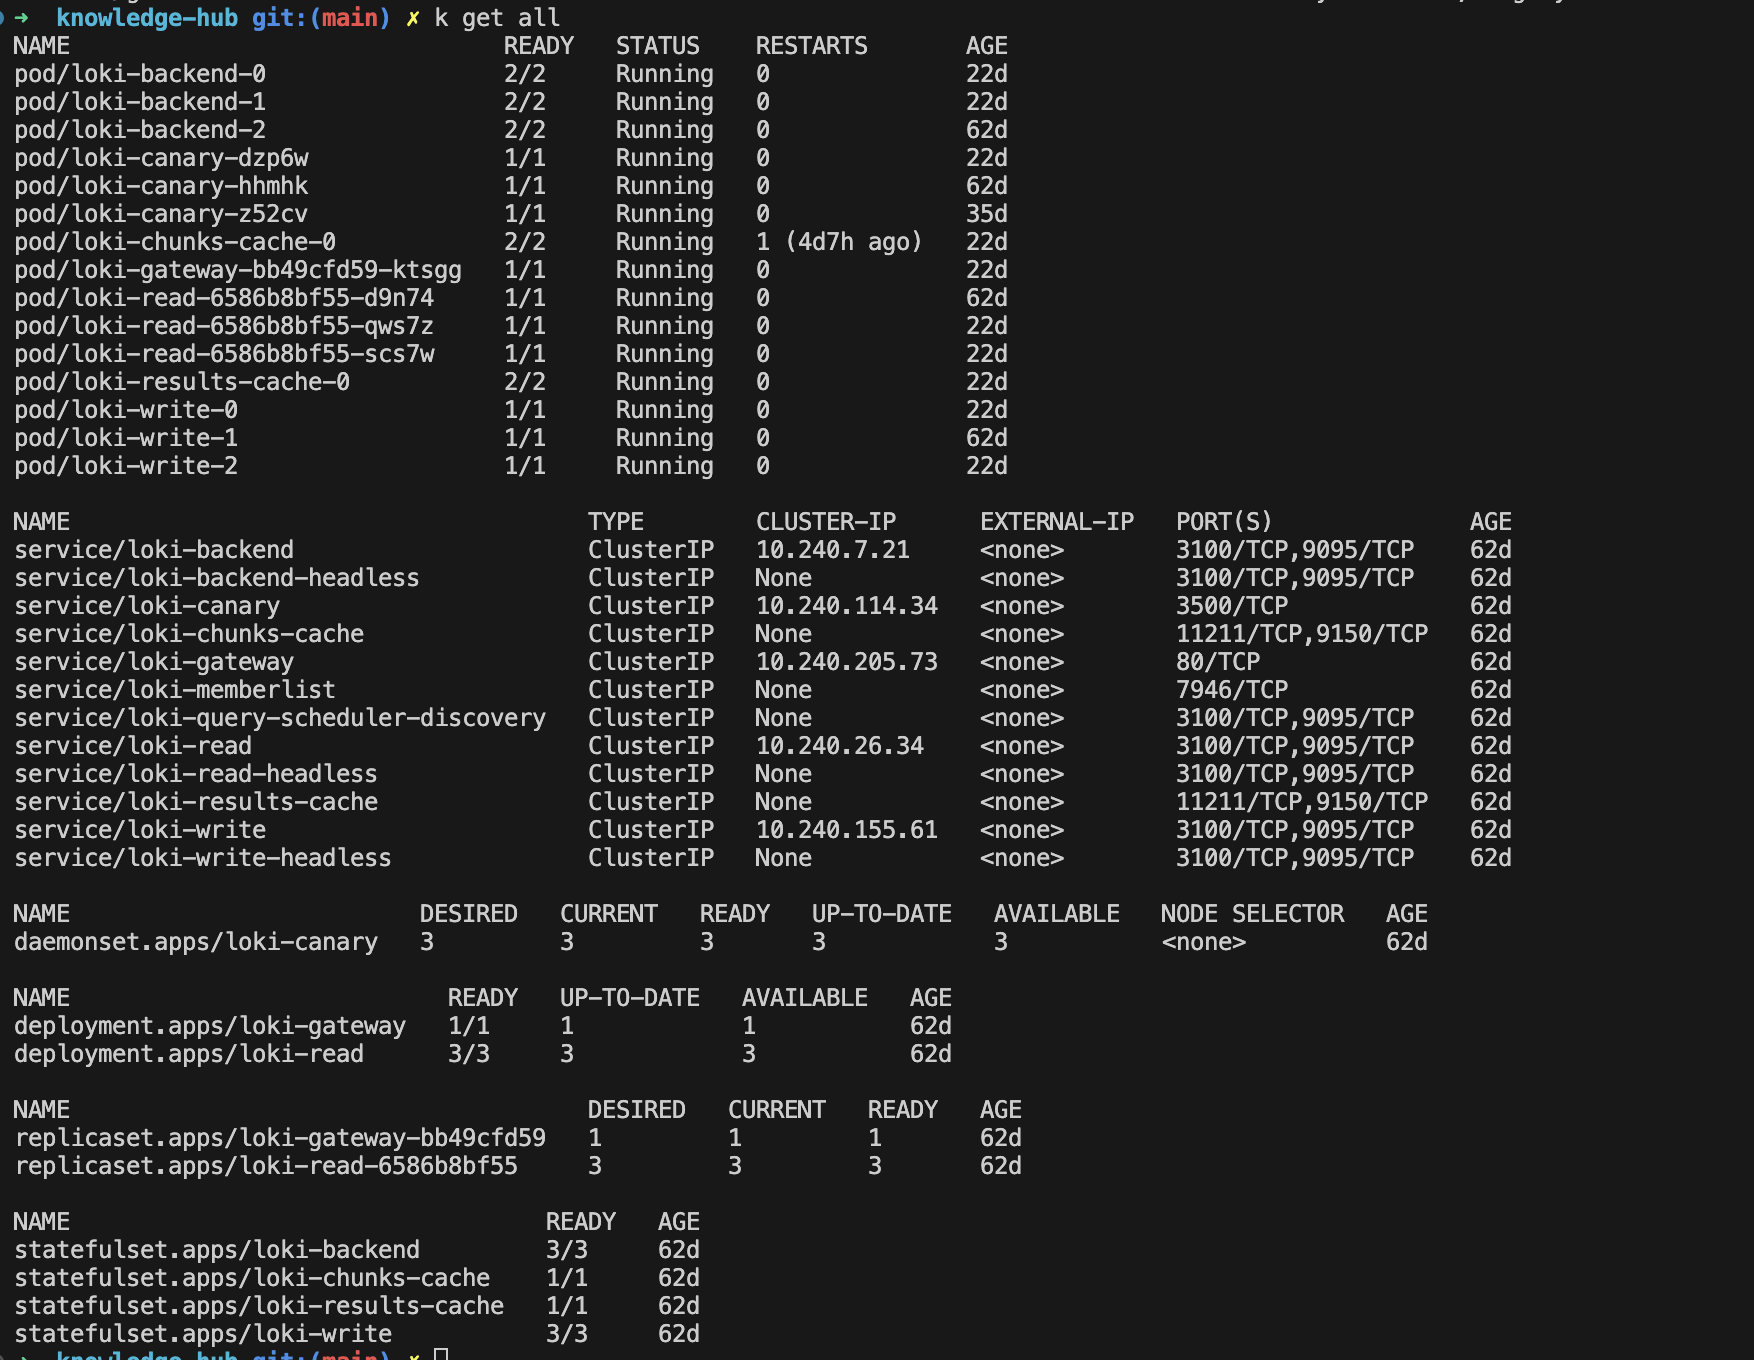Select service/loki-write name
The height and width of the screenshot is (1360, 1754).
pos(140,830)
